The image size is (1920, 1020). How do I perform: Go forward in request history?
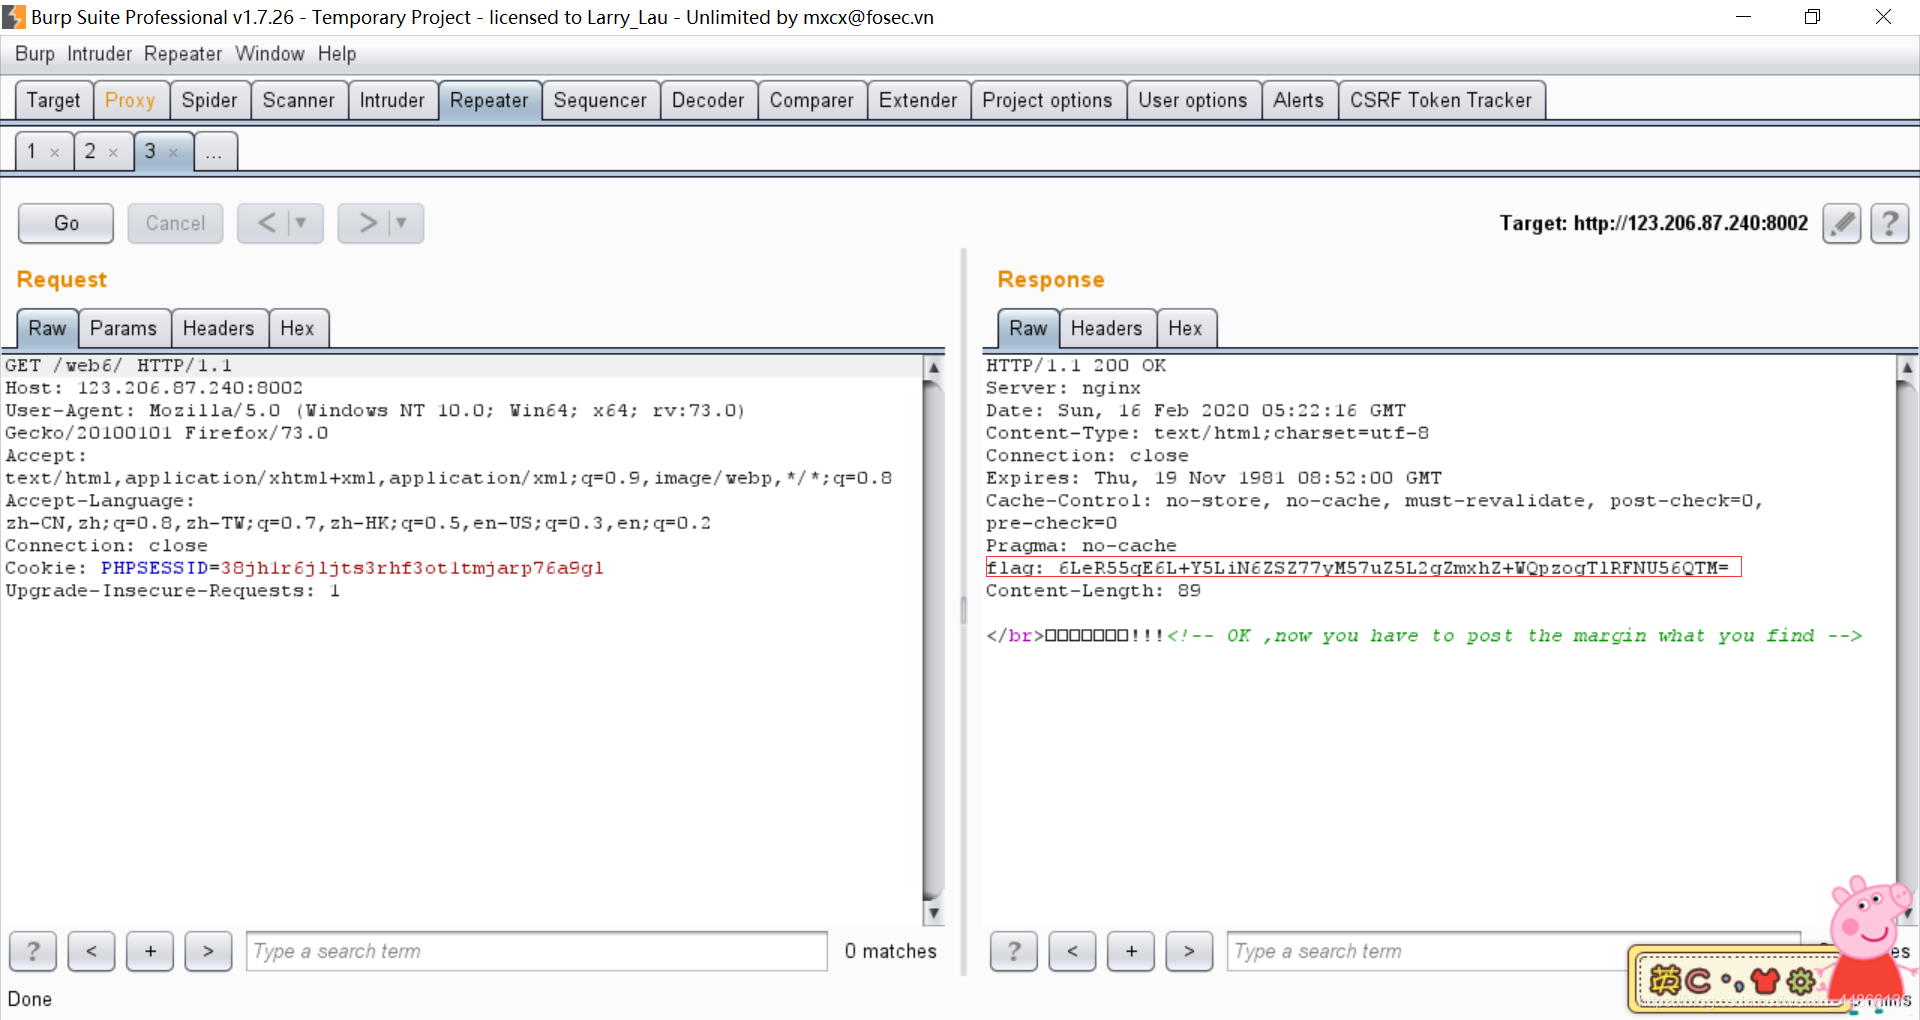tap(368, 223)
